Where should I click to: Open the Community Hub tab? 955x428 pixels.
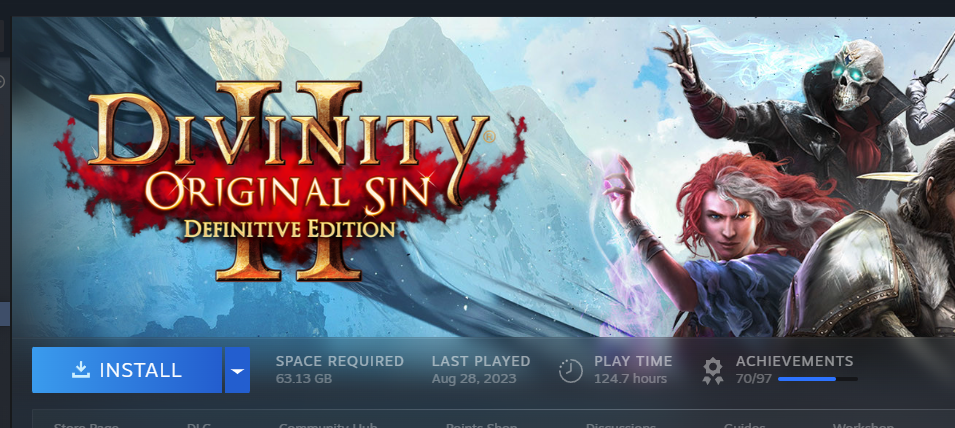328,426
